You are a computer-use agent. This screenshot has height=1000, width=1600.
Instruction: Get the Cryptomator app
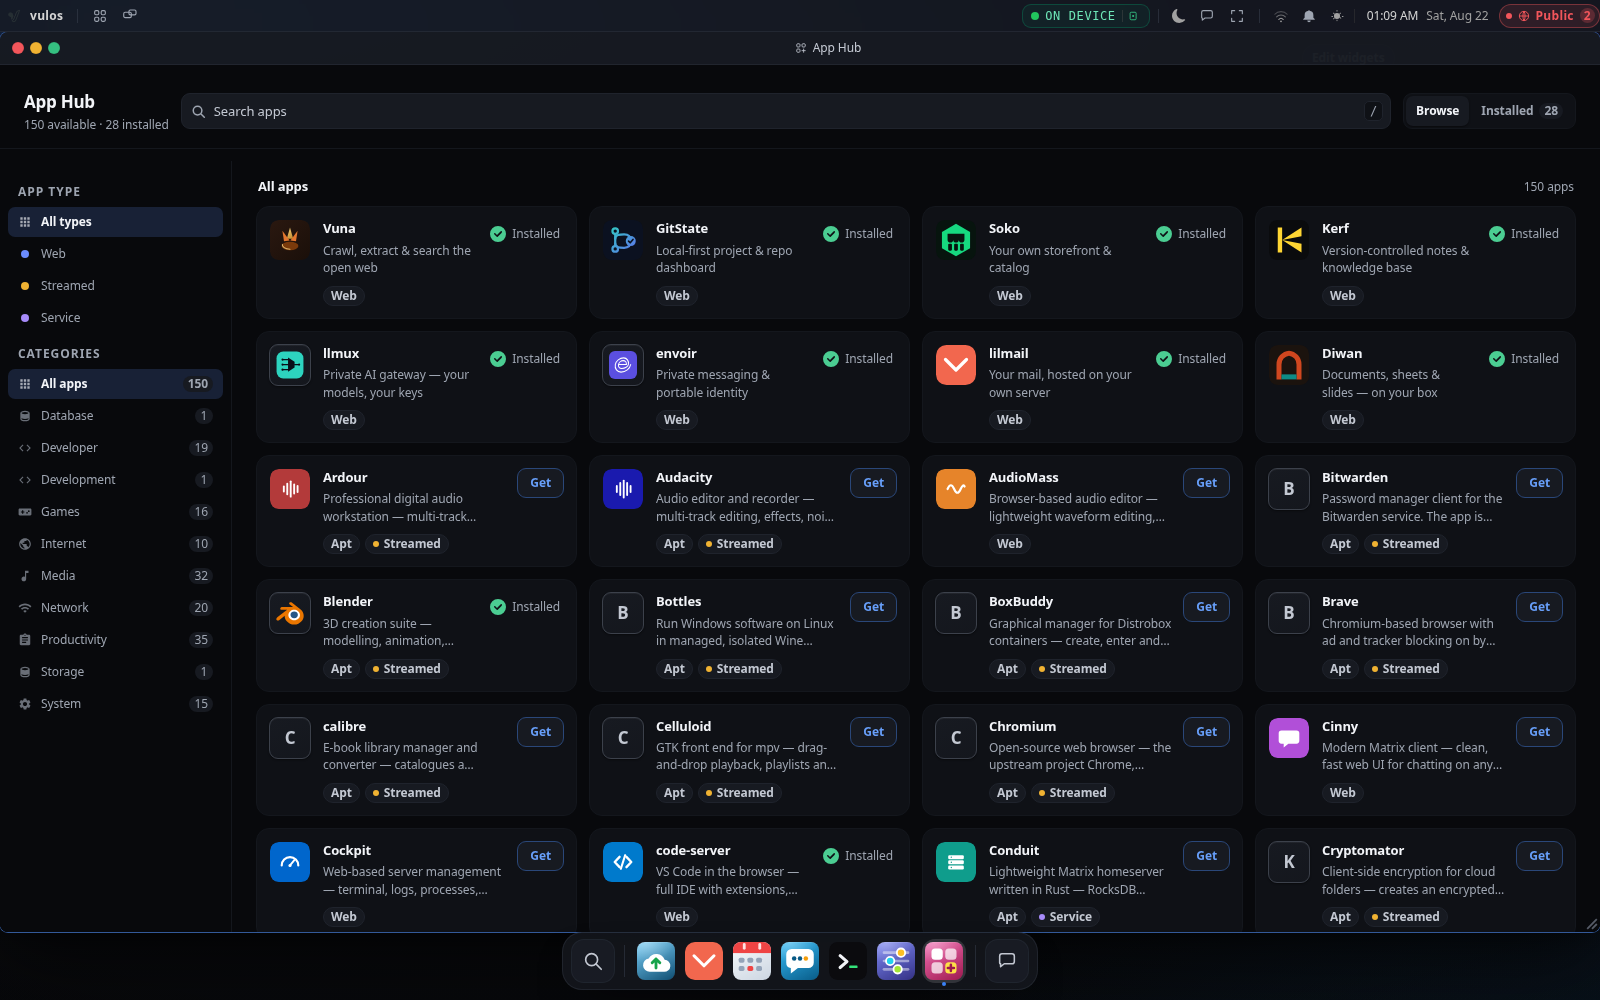pos(1539,856)
